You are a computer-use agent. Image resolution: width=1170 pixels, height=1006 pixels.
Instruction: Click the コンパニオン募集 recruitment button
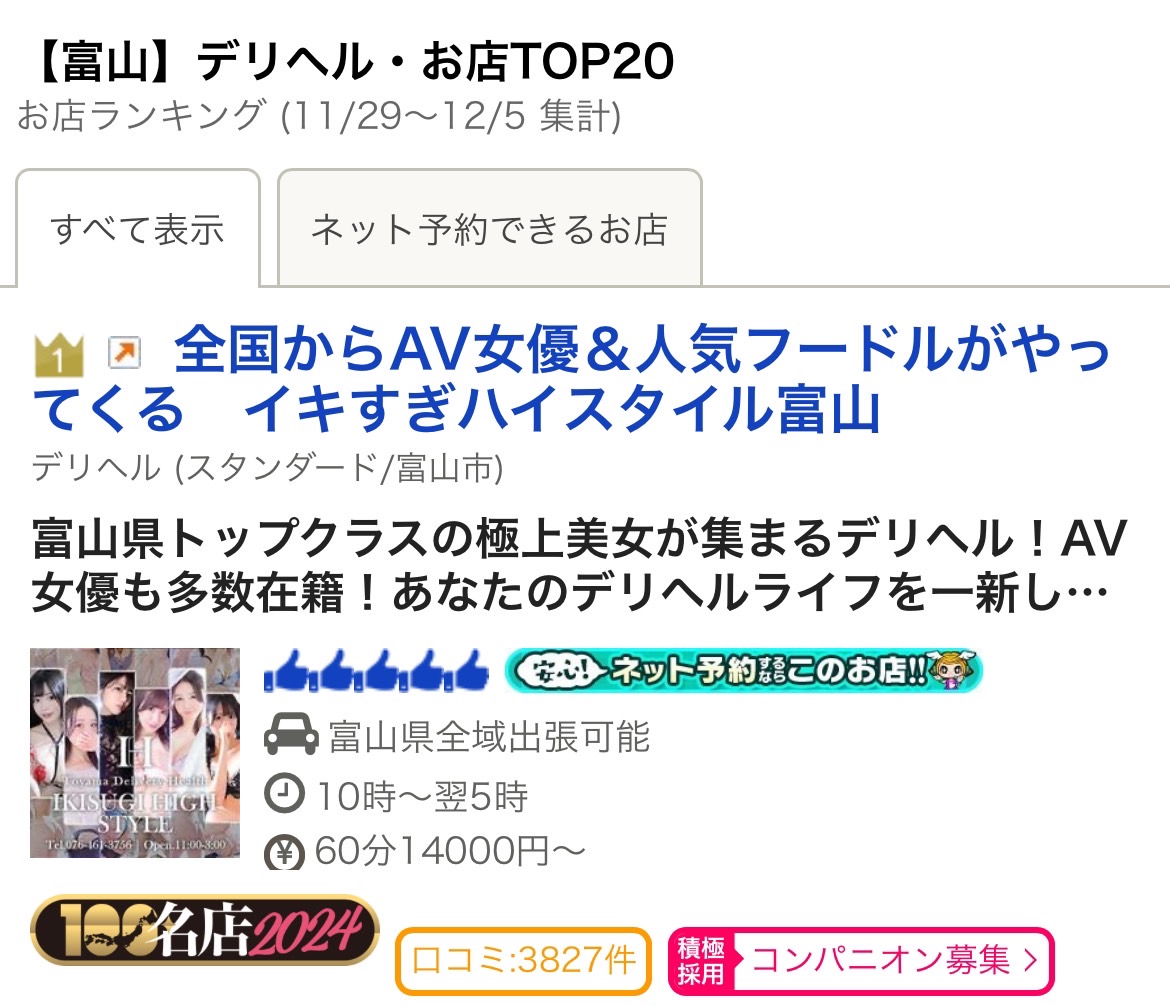coord(861,960)
